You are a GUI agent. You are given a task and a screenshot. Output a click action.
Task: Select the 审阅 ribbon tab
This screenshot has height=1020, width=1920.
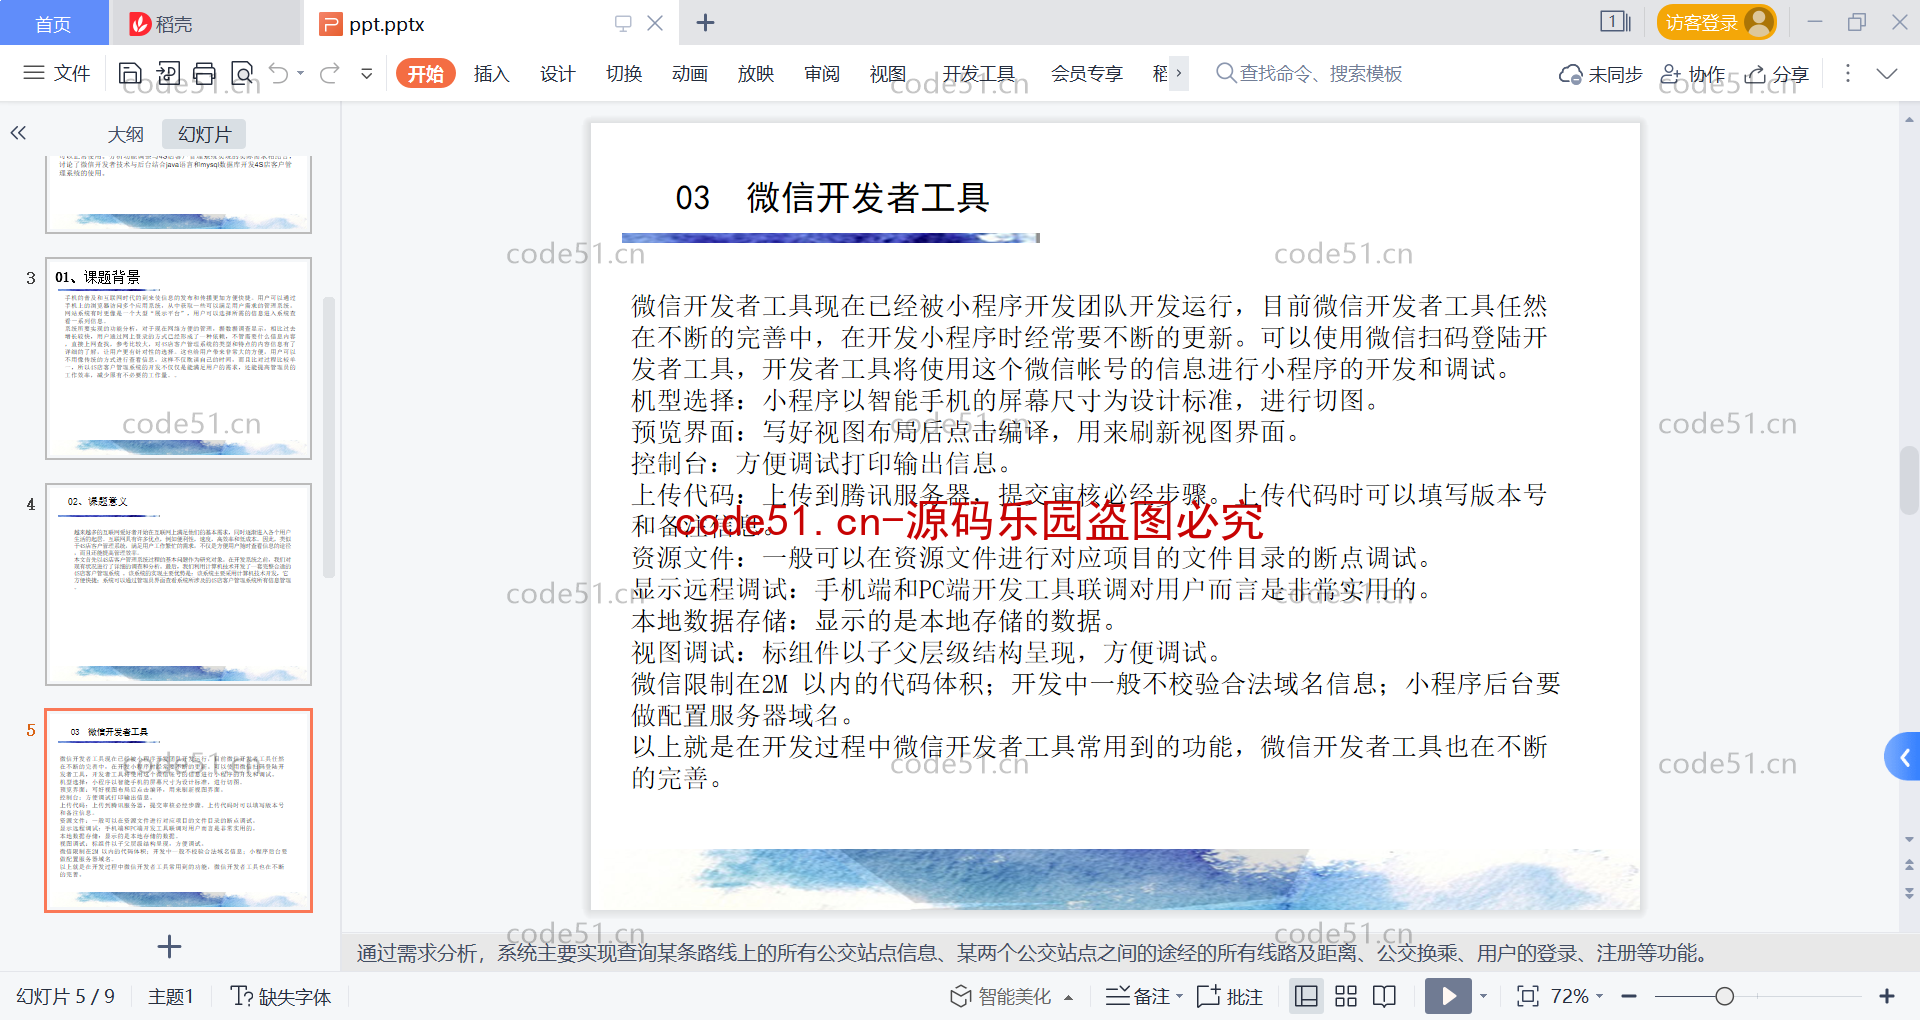pos(821,73)
